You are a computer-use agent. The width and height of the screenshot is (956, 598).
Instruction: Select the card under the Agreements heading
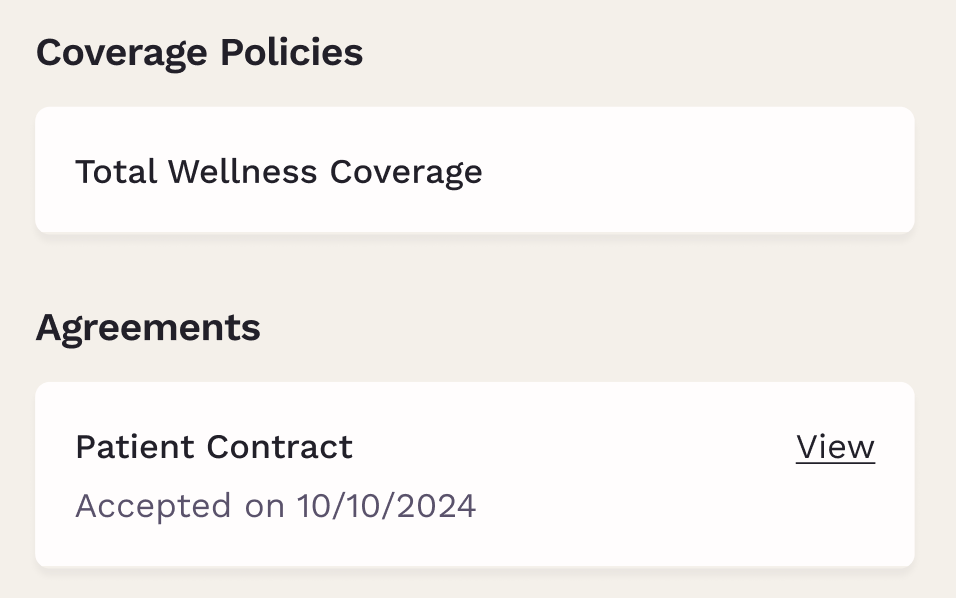475,475
